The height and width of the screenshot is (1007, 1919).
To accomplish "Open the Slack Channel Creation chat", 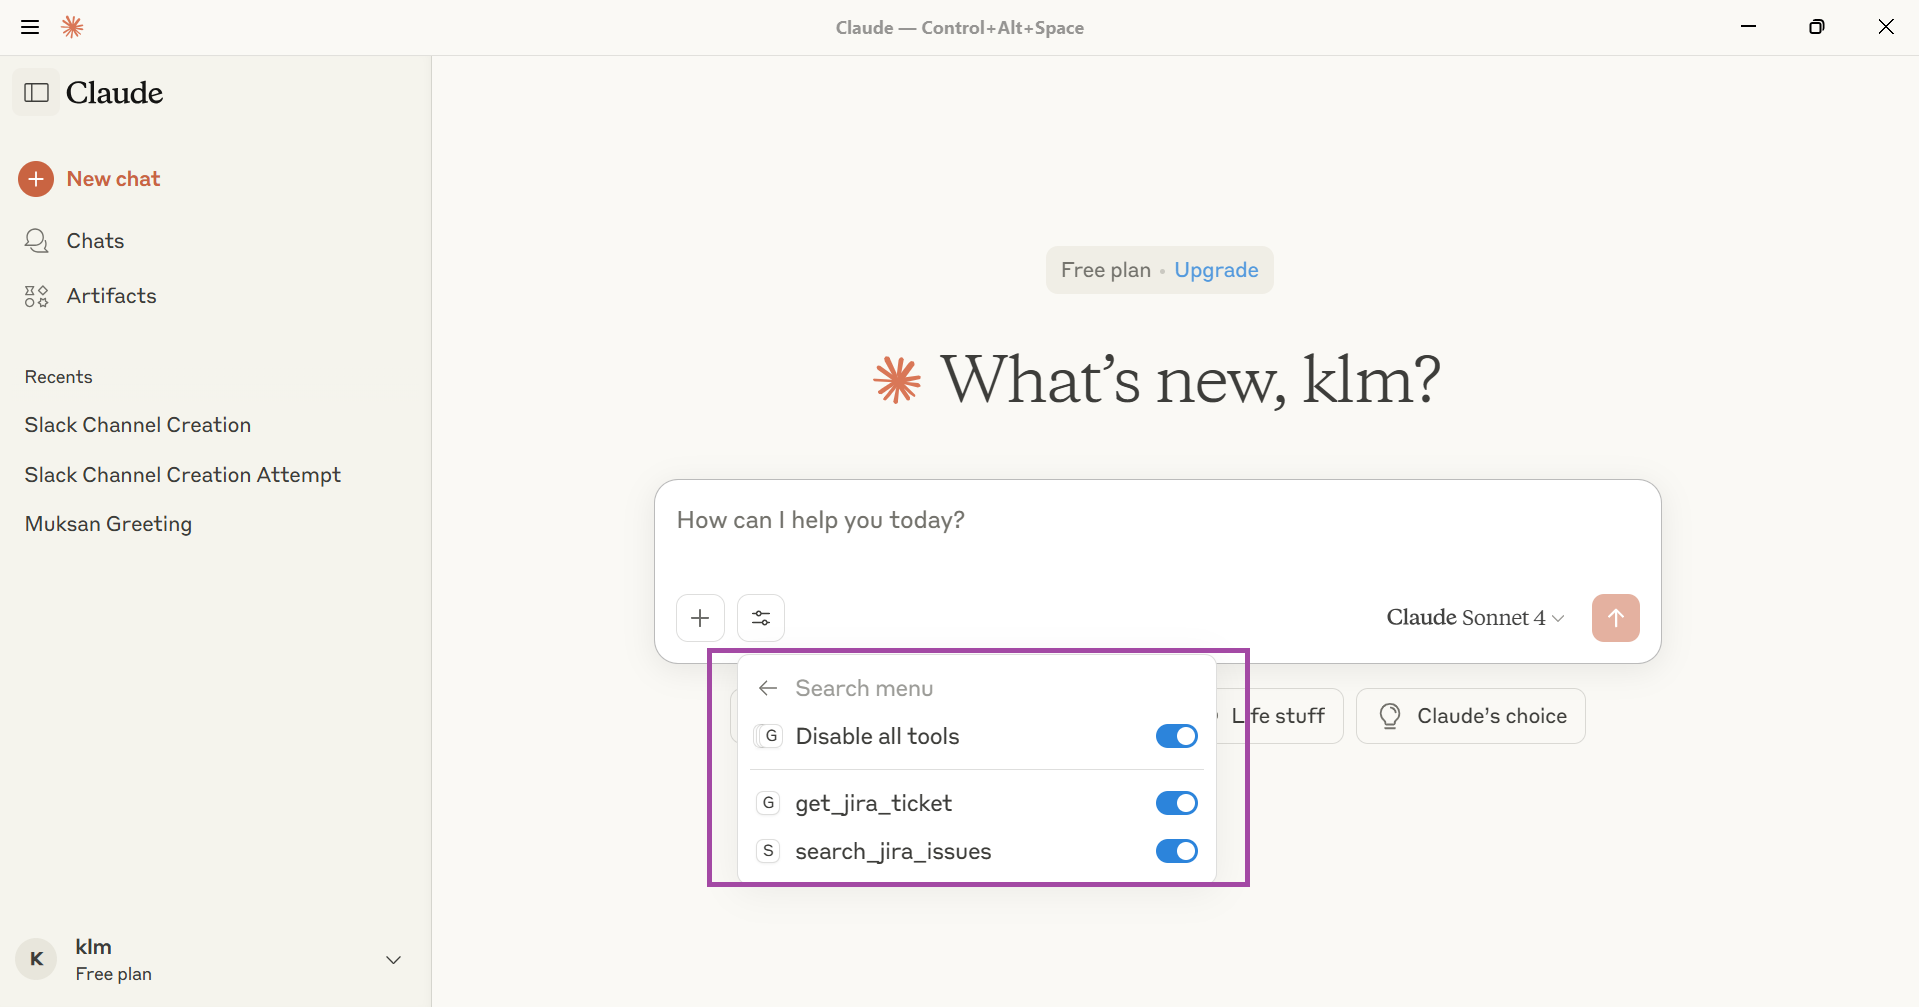I will click(138, 425).
